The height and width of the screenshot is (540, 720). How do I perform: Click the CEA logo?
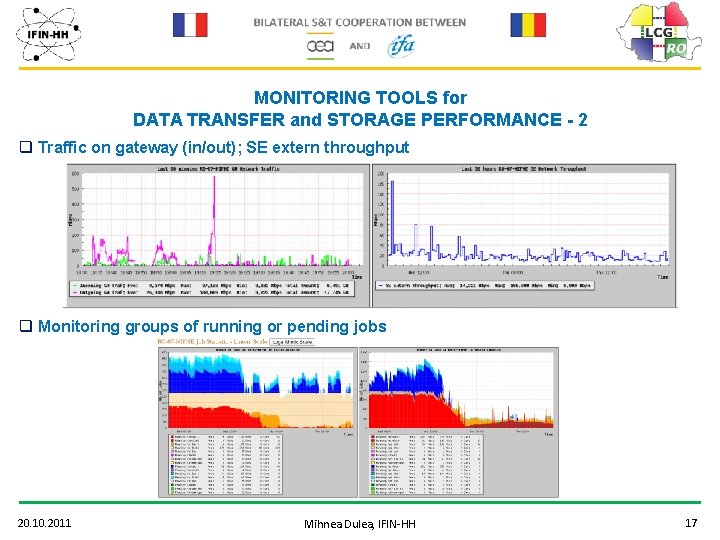pyautogui.click(x=320, y=46)
